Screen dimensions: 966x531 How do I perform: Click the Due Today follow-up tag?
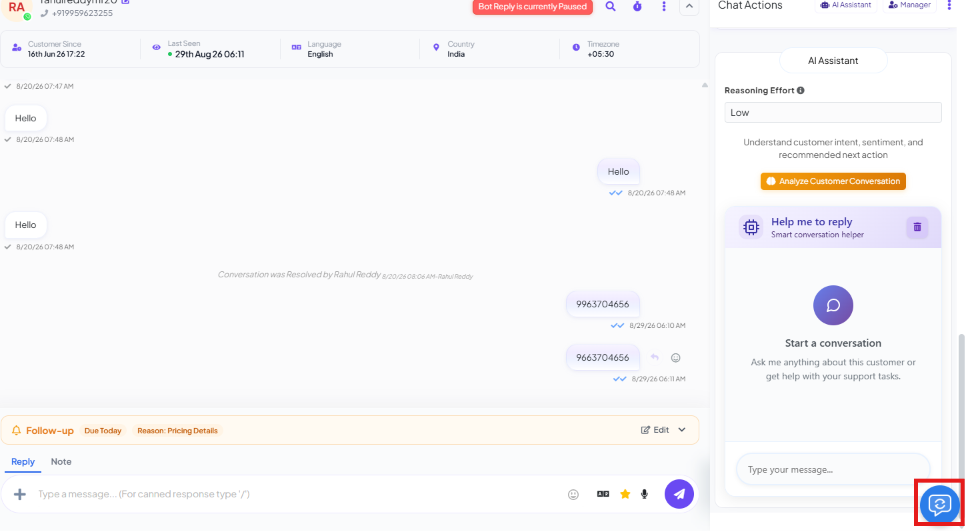[103, 431]
